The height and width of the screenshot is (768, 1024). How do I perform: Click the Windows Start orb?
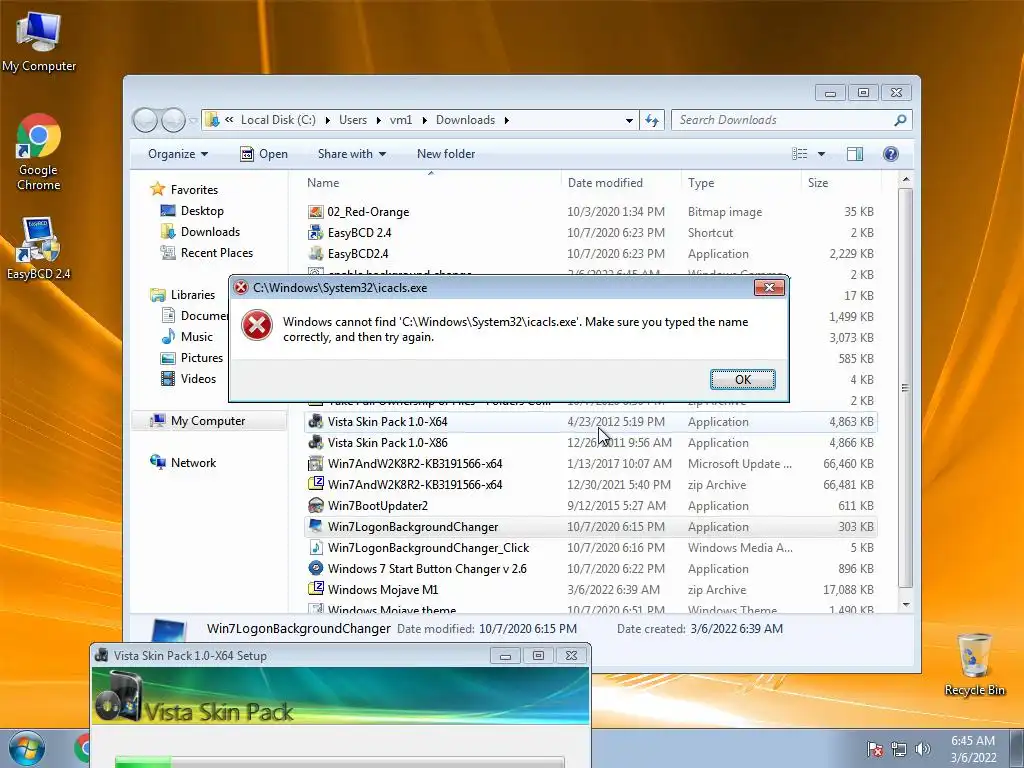click(27, 748)
